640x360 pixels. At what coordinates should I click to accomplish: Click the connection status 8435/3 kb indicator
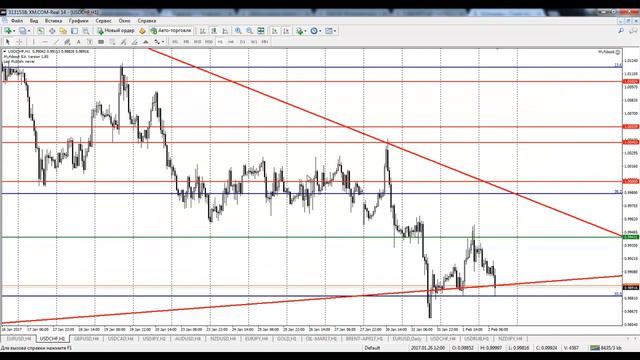point(606,348)
